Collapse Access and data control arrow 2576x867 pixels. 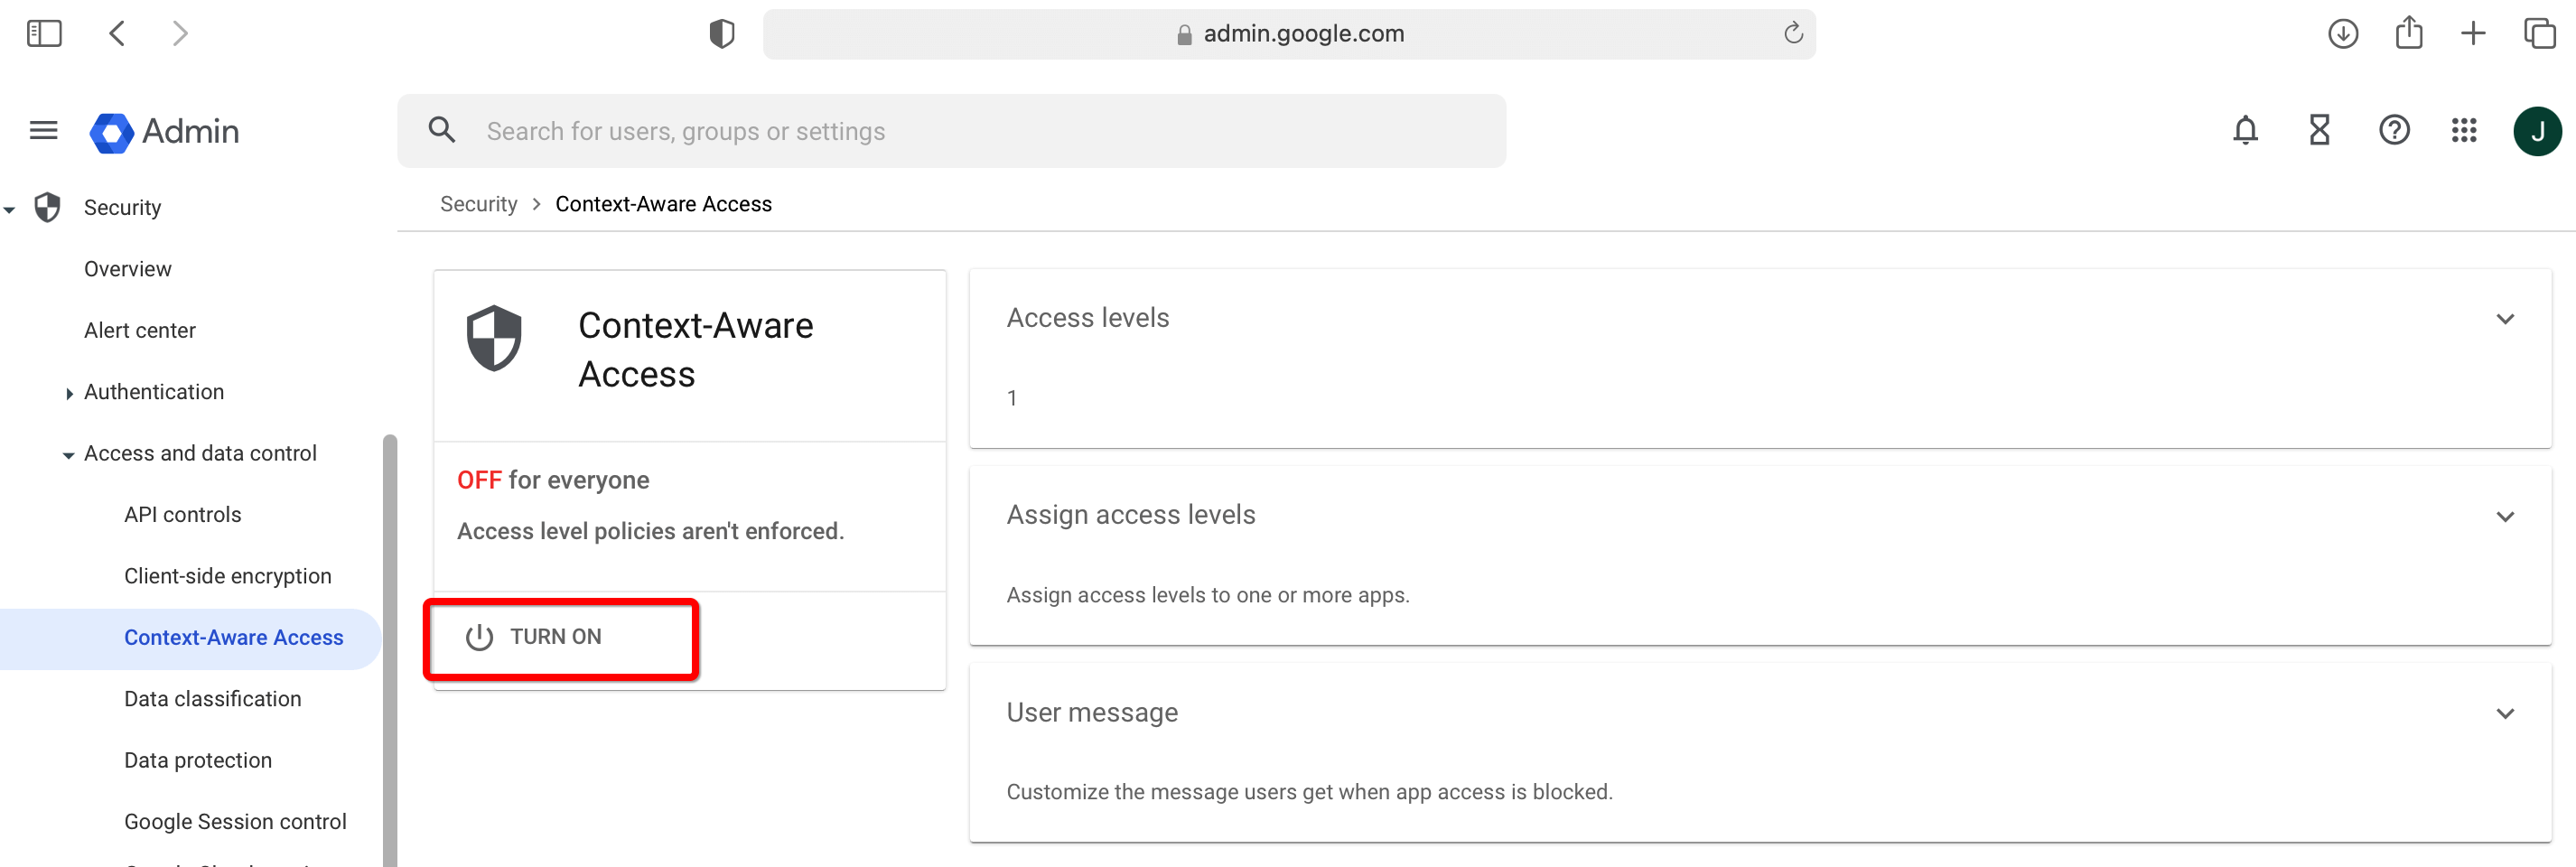pos(68,455)
